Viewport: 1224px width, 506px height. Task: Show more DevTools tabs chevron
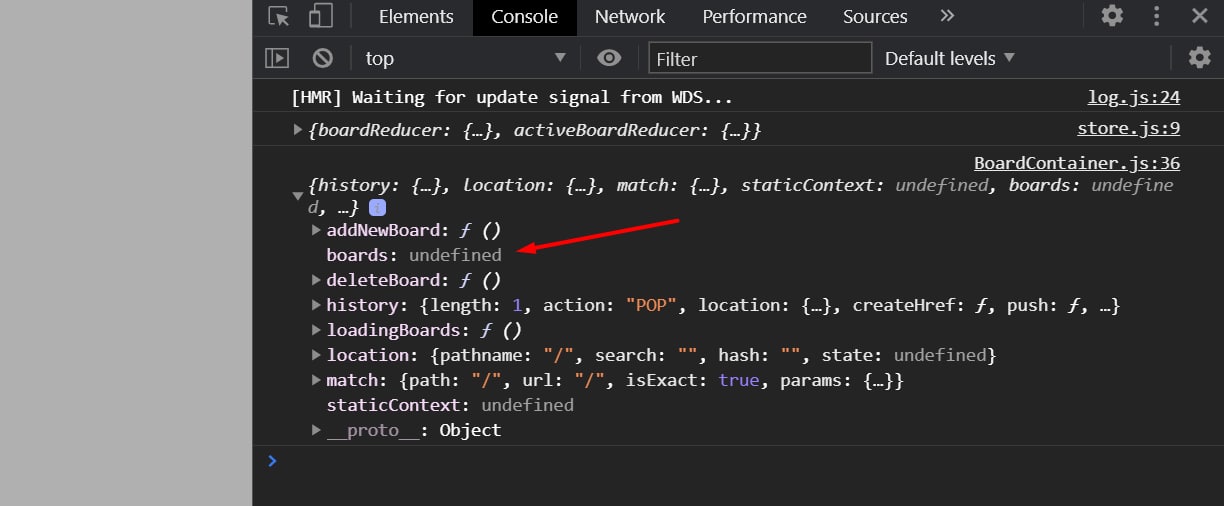click(947, 16)
